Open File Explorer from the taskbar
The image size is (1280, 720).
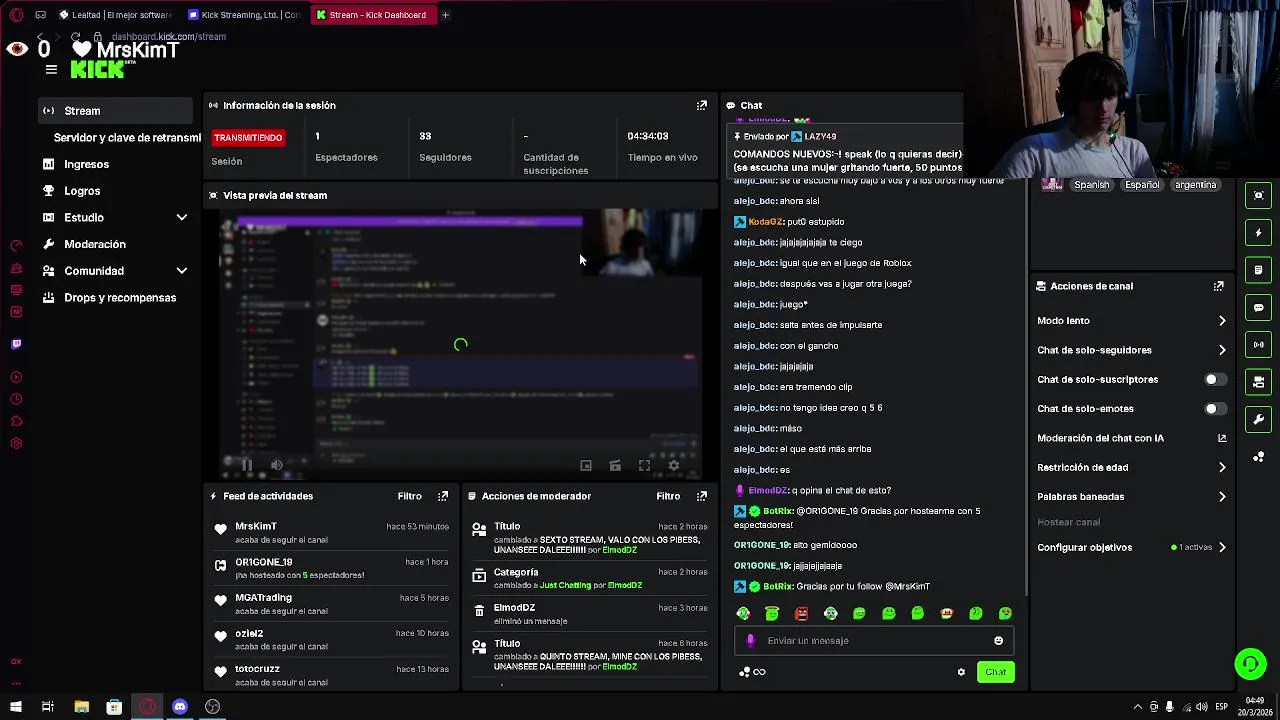click(82, 707)
